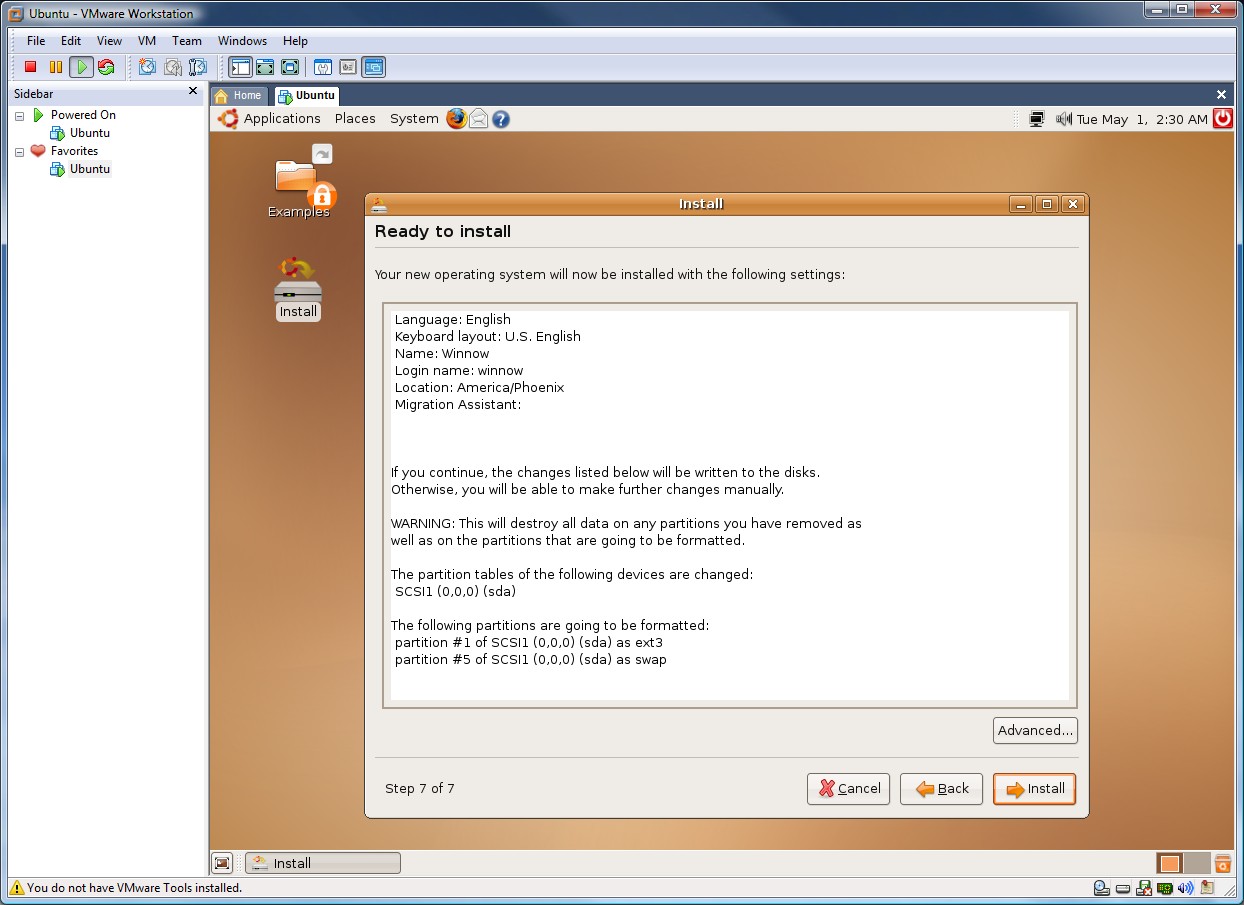Click the Install button to begin installation
Screen dimensions: 1244x905
[1034, 789]
